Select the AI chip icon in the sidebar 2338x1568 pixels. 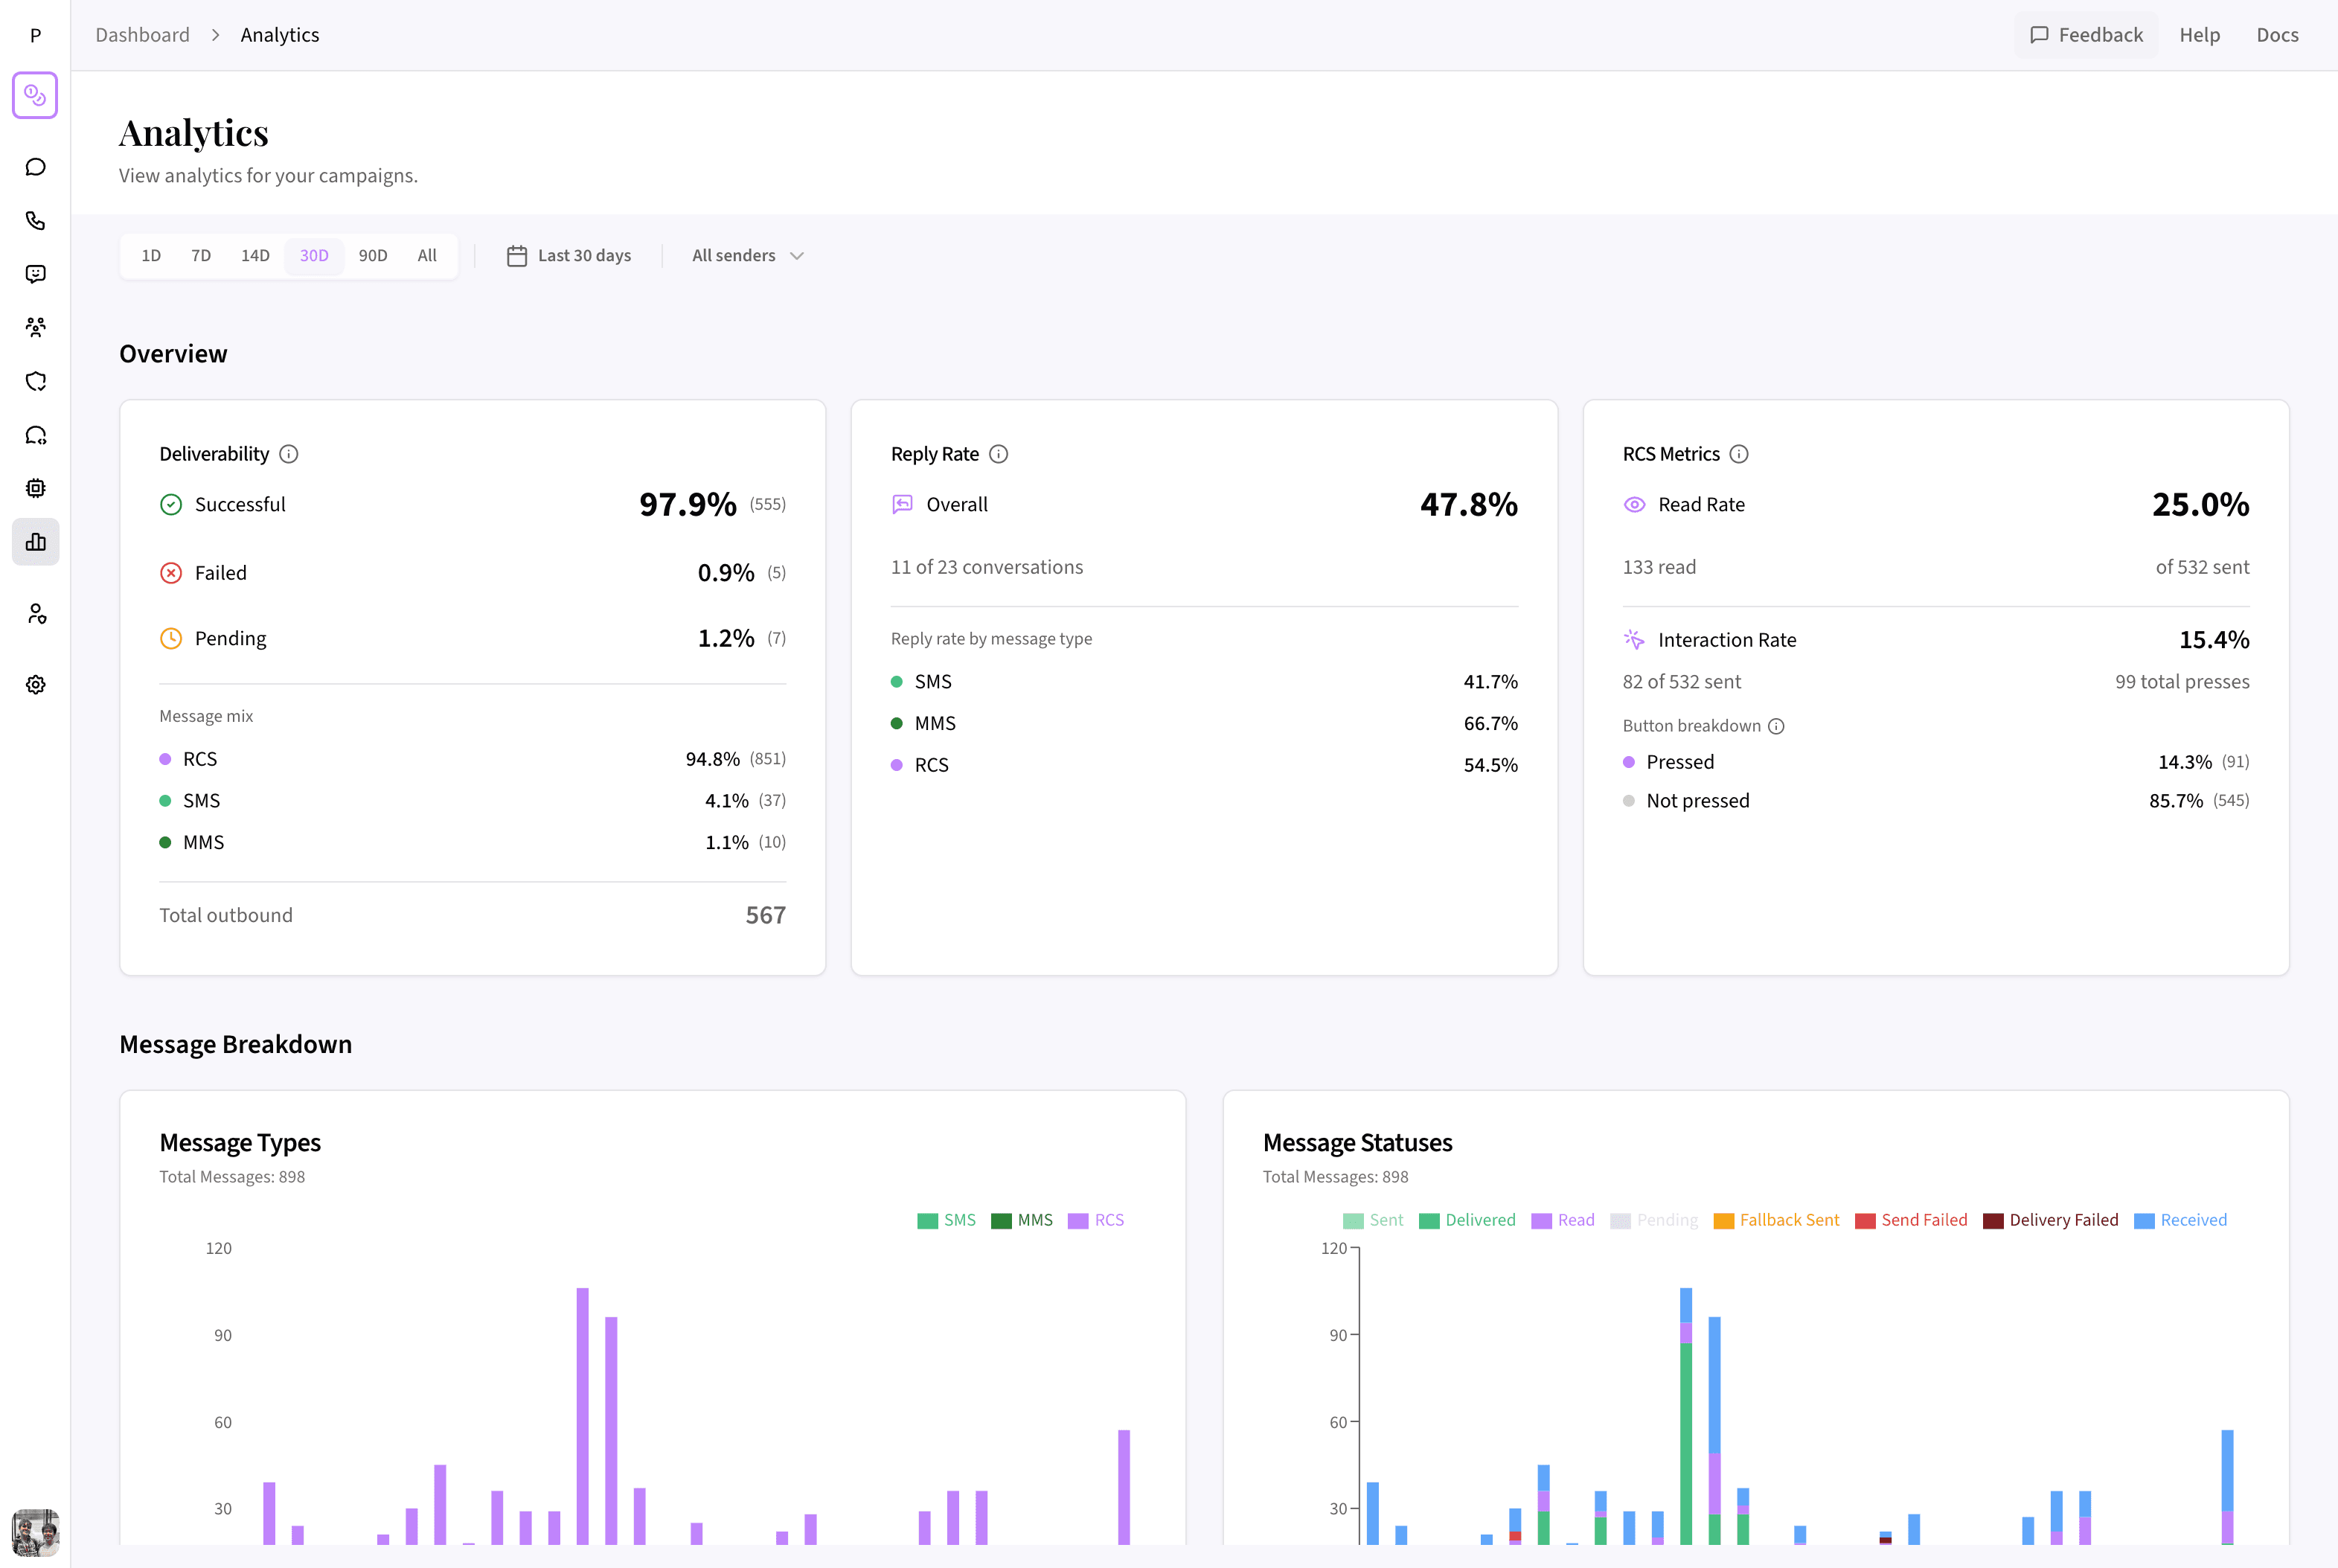[35, 488]
